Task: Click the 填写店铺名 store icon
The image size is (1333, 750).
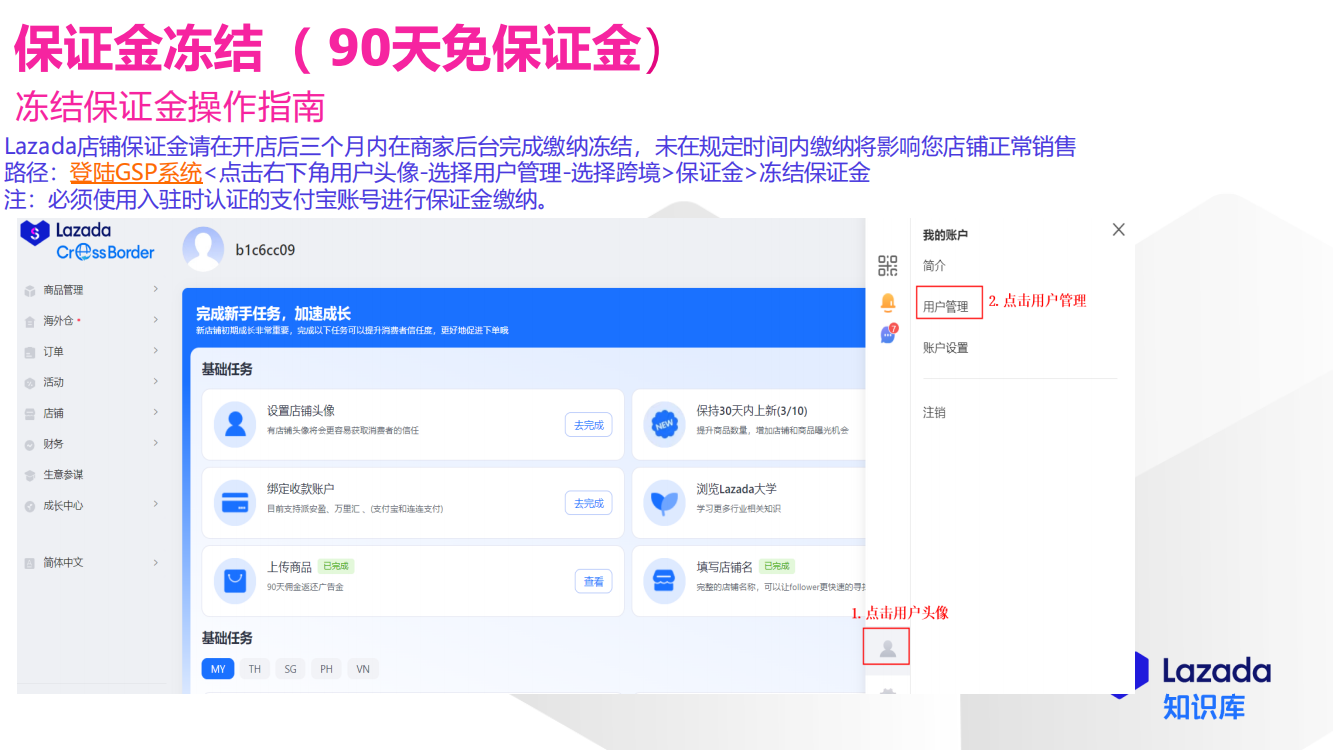Action: click(x=664, y=580)
